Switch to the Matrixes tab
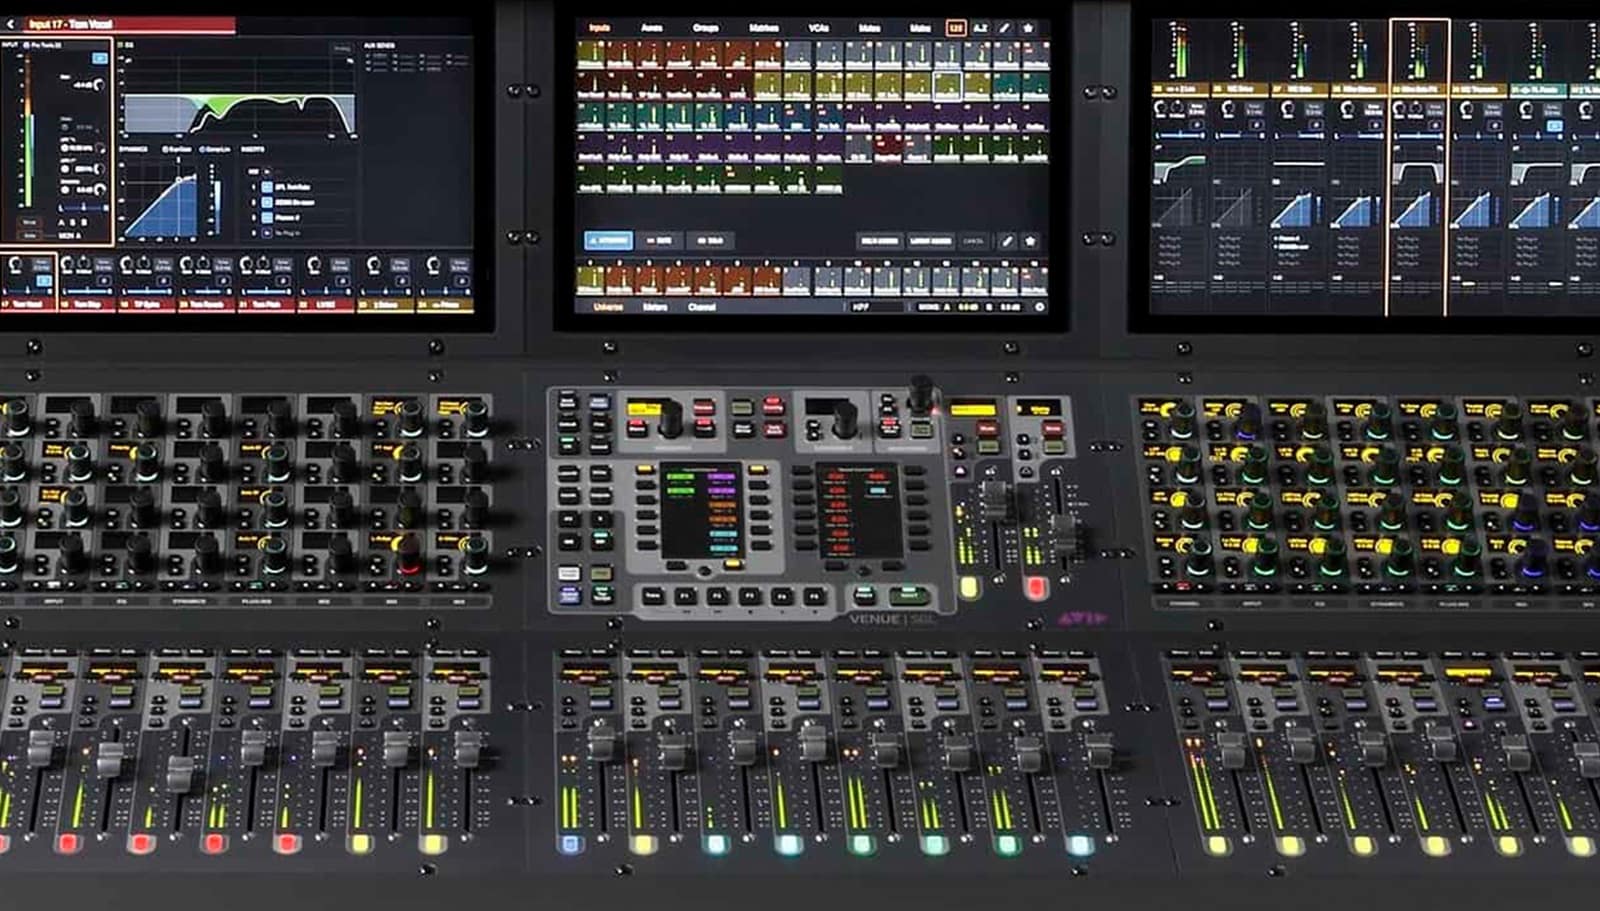The width and height of the screenshot is (1600, 911). (x=764, y=28)
